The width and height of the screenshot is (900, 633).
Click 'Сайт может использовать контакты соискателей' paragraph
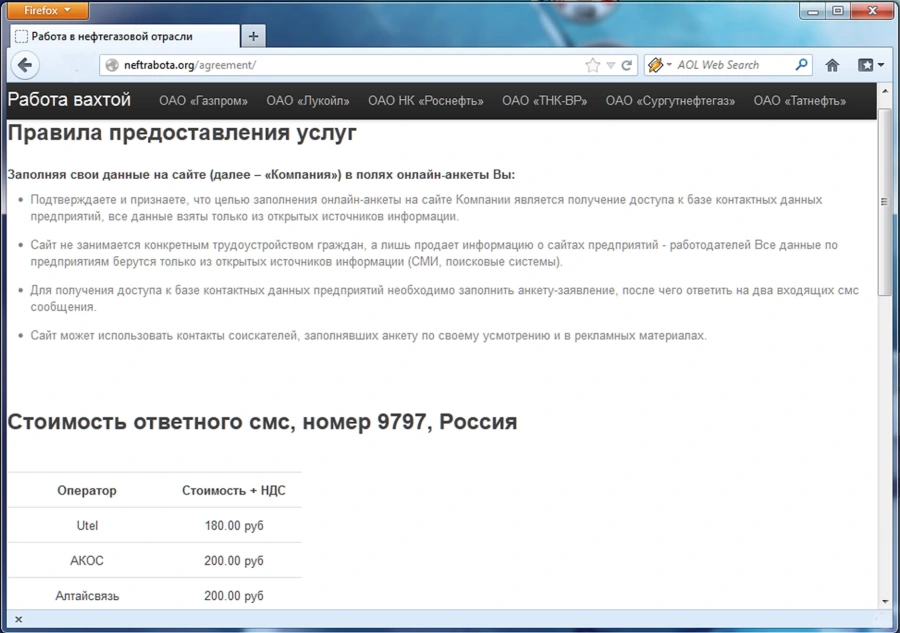coord(368,336)
